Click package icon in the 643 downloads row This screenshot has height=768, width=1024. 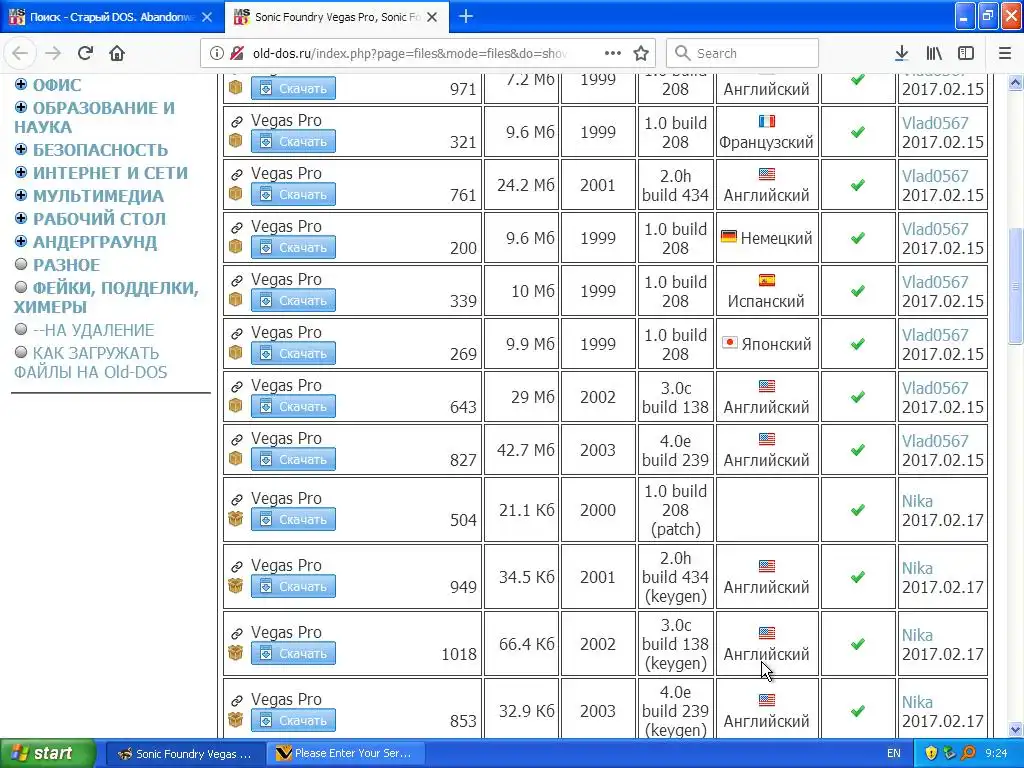point(236,406)
